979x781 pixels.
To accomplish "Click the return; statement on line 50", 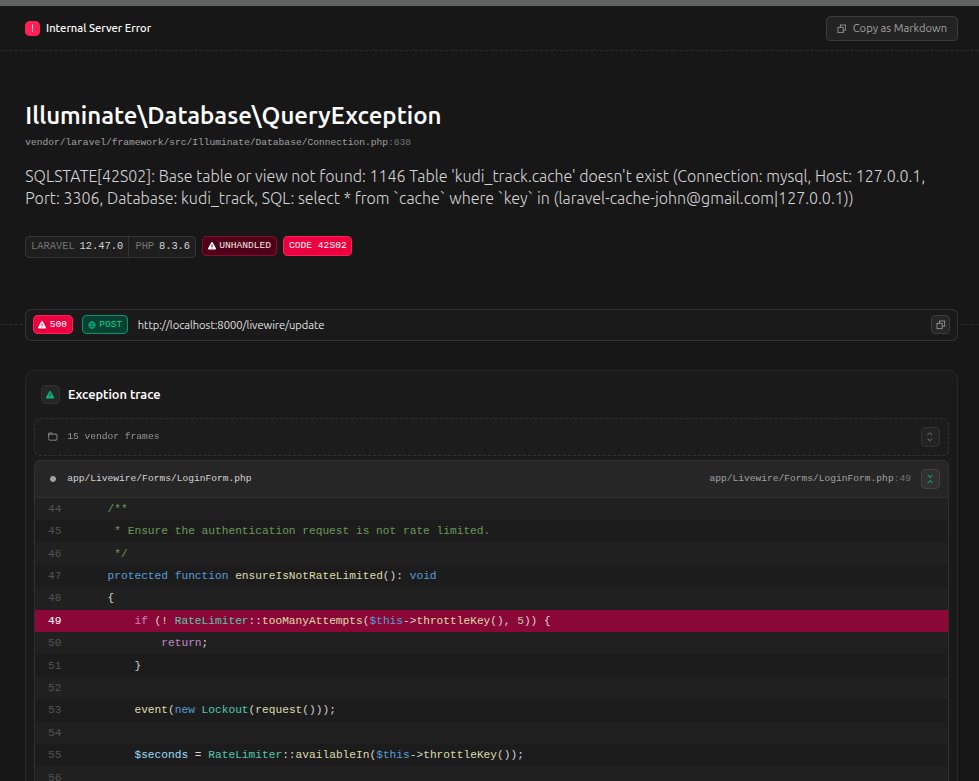I will point(184,642).
